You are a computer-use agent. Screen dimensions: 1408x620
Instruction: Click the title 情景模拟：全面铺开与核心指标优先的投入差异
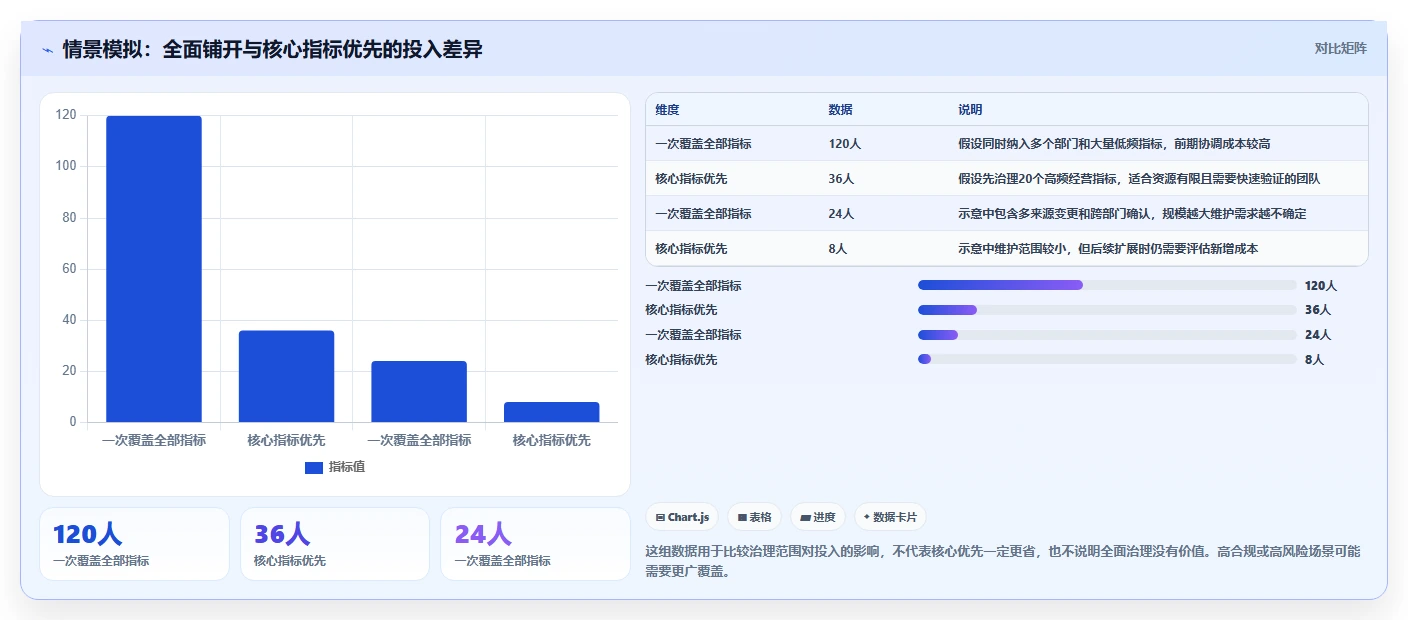click(273, 49)
